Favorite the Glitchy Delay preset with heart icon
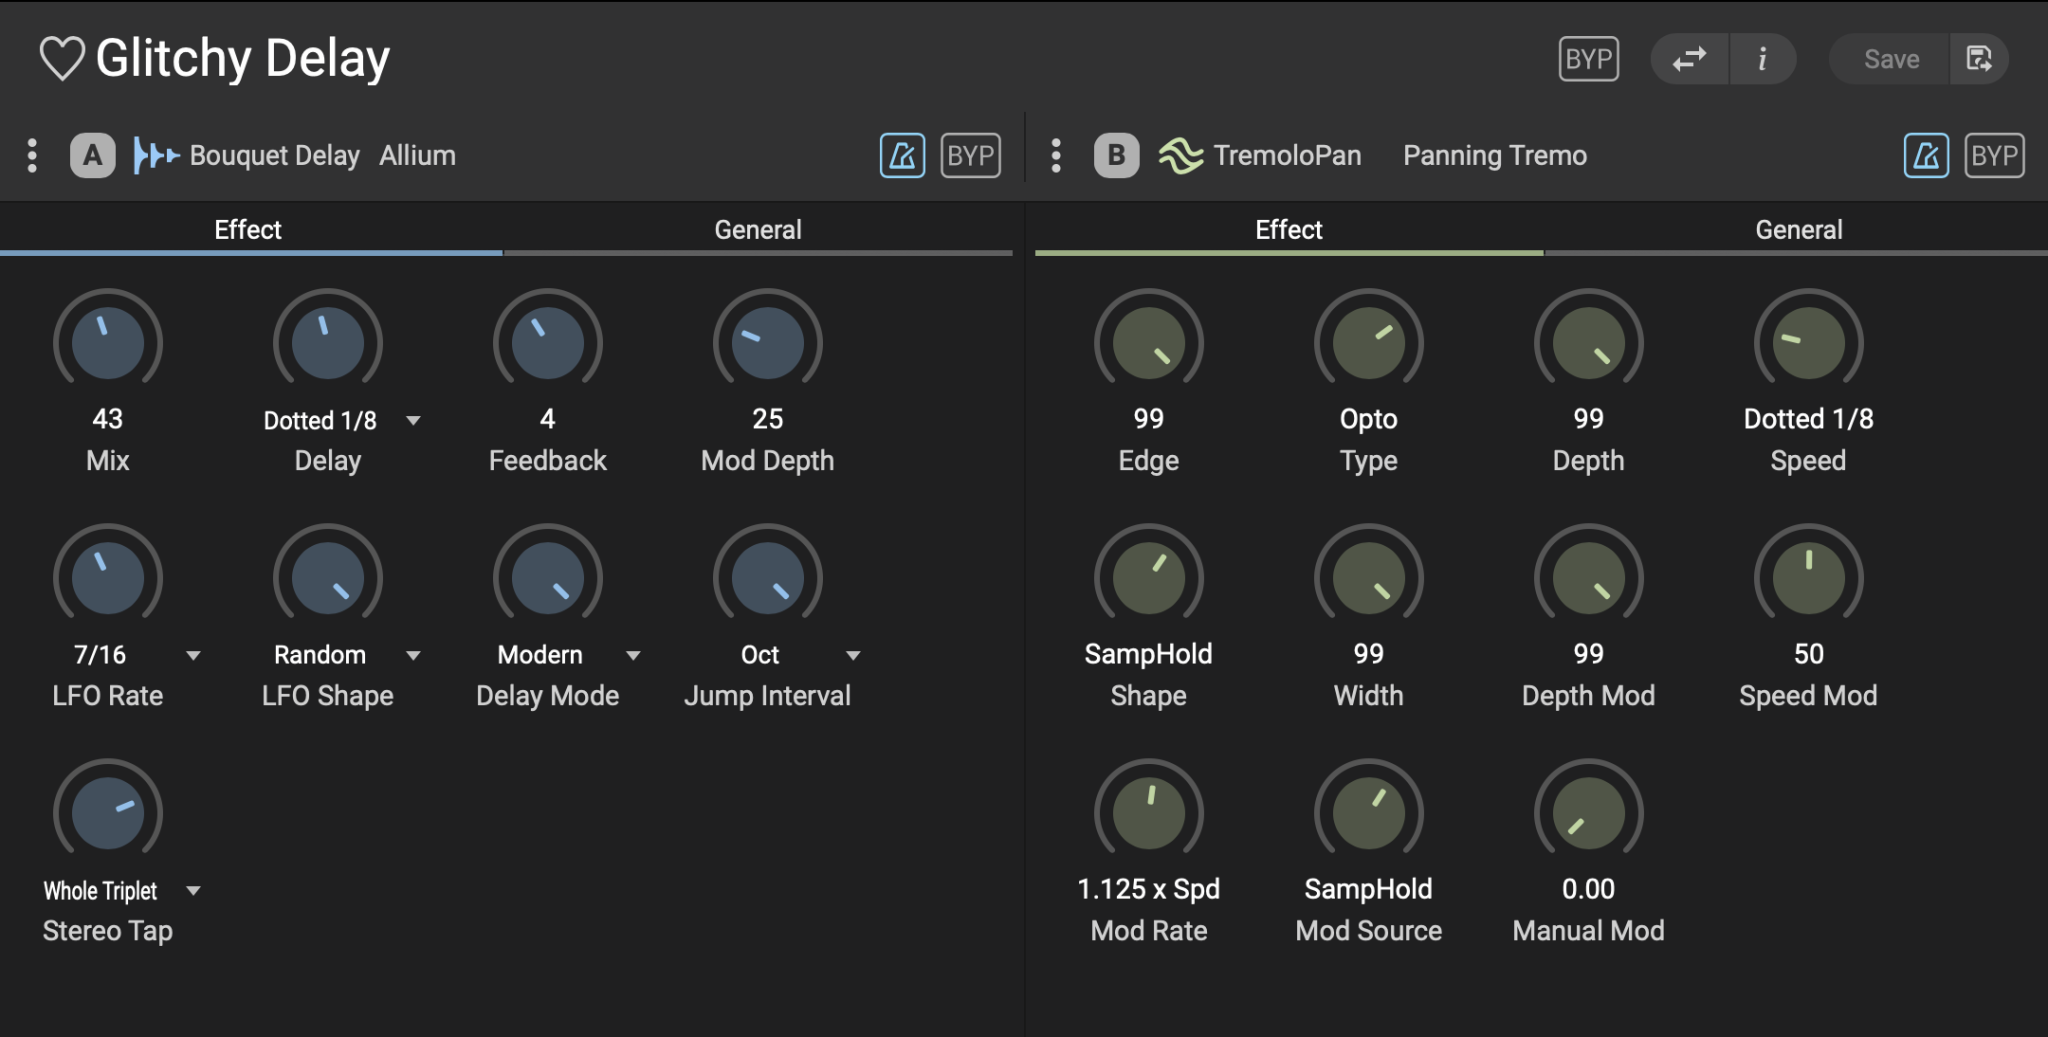The height and width of the screenshot is (1037, 2048). [62, 59]
